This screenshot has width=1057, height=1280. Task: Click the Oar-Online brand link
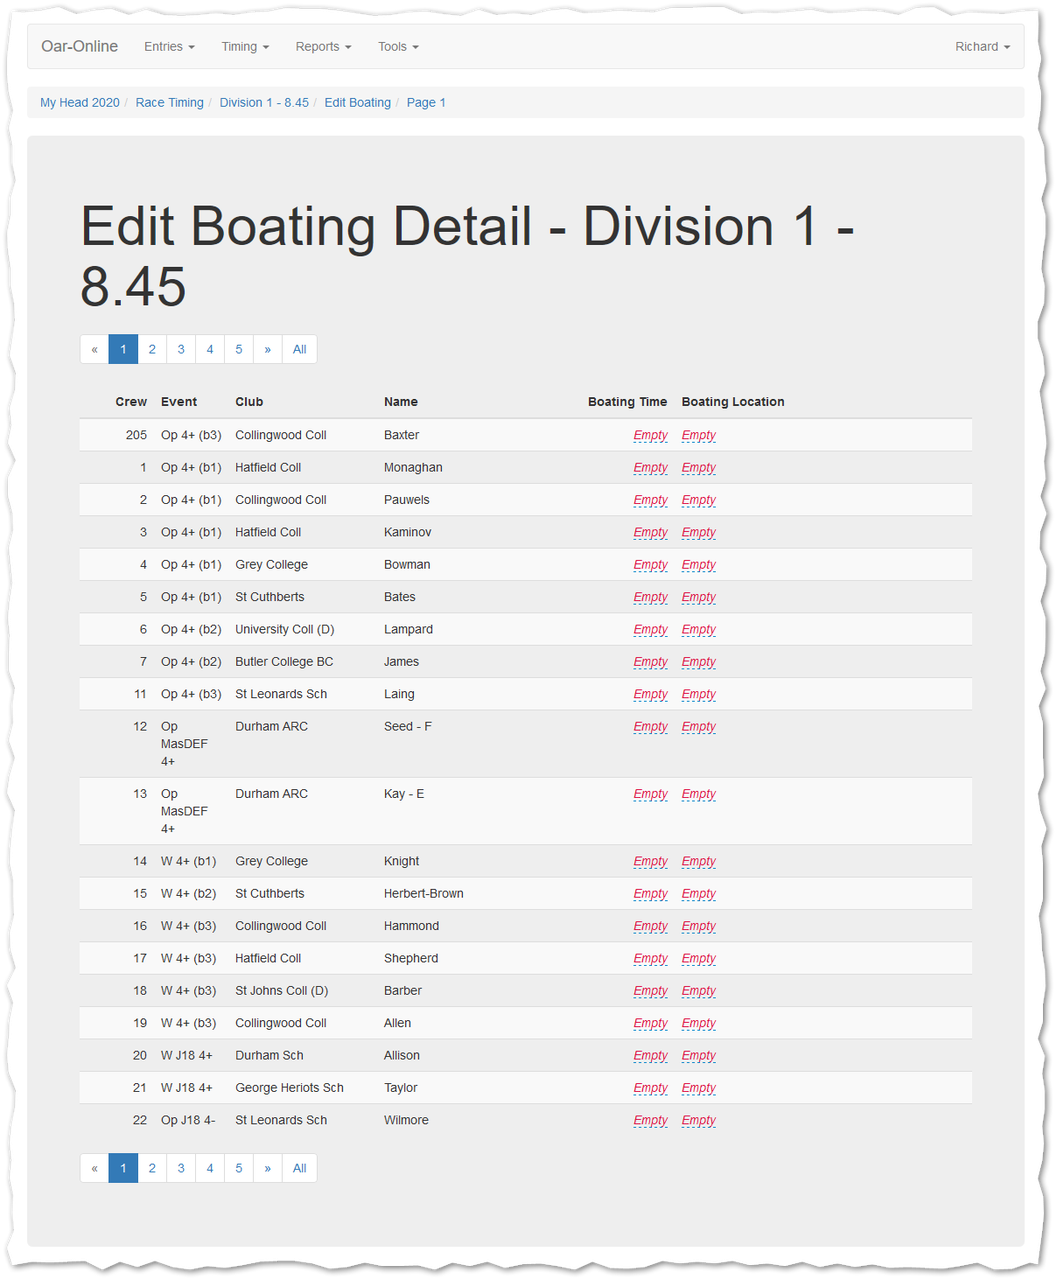pyautogui.click(x=79, y=47)
